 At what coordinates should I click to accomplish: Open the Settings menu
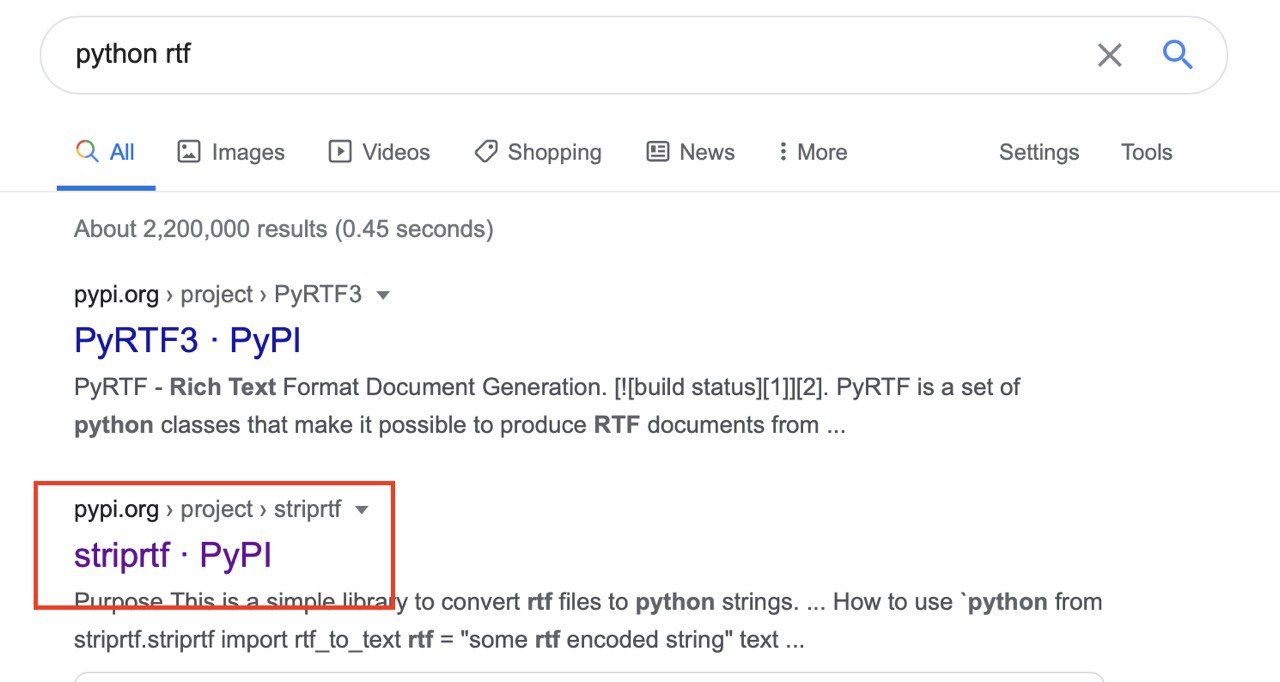(x=1039, y=152)
